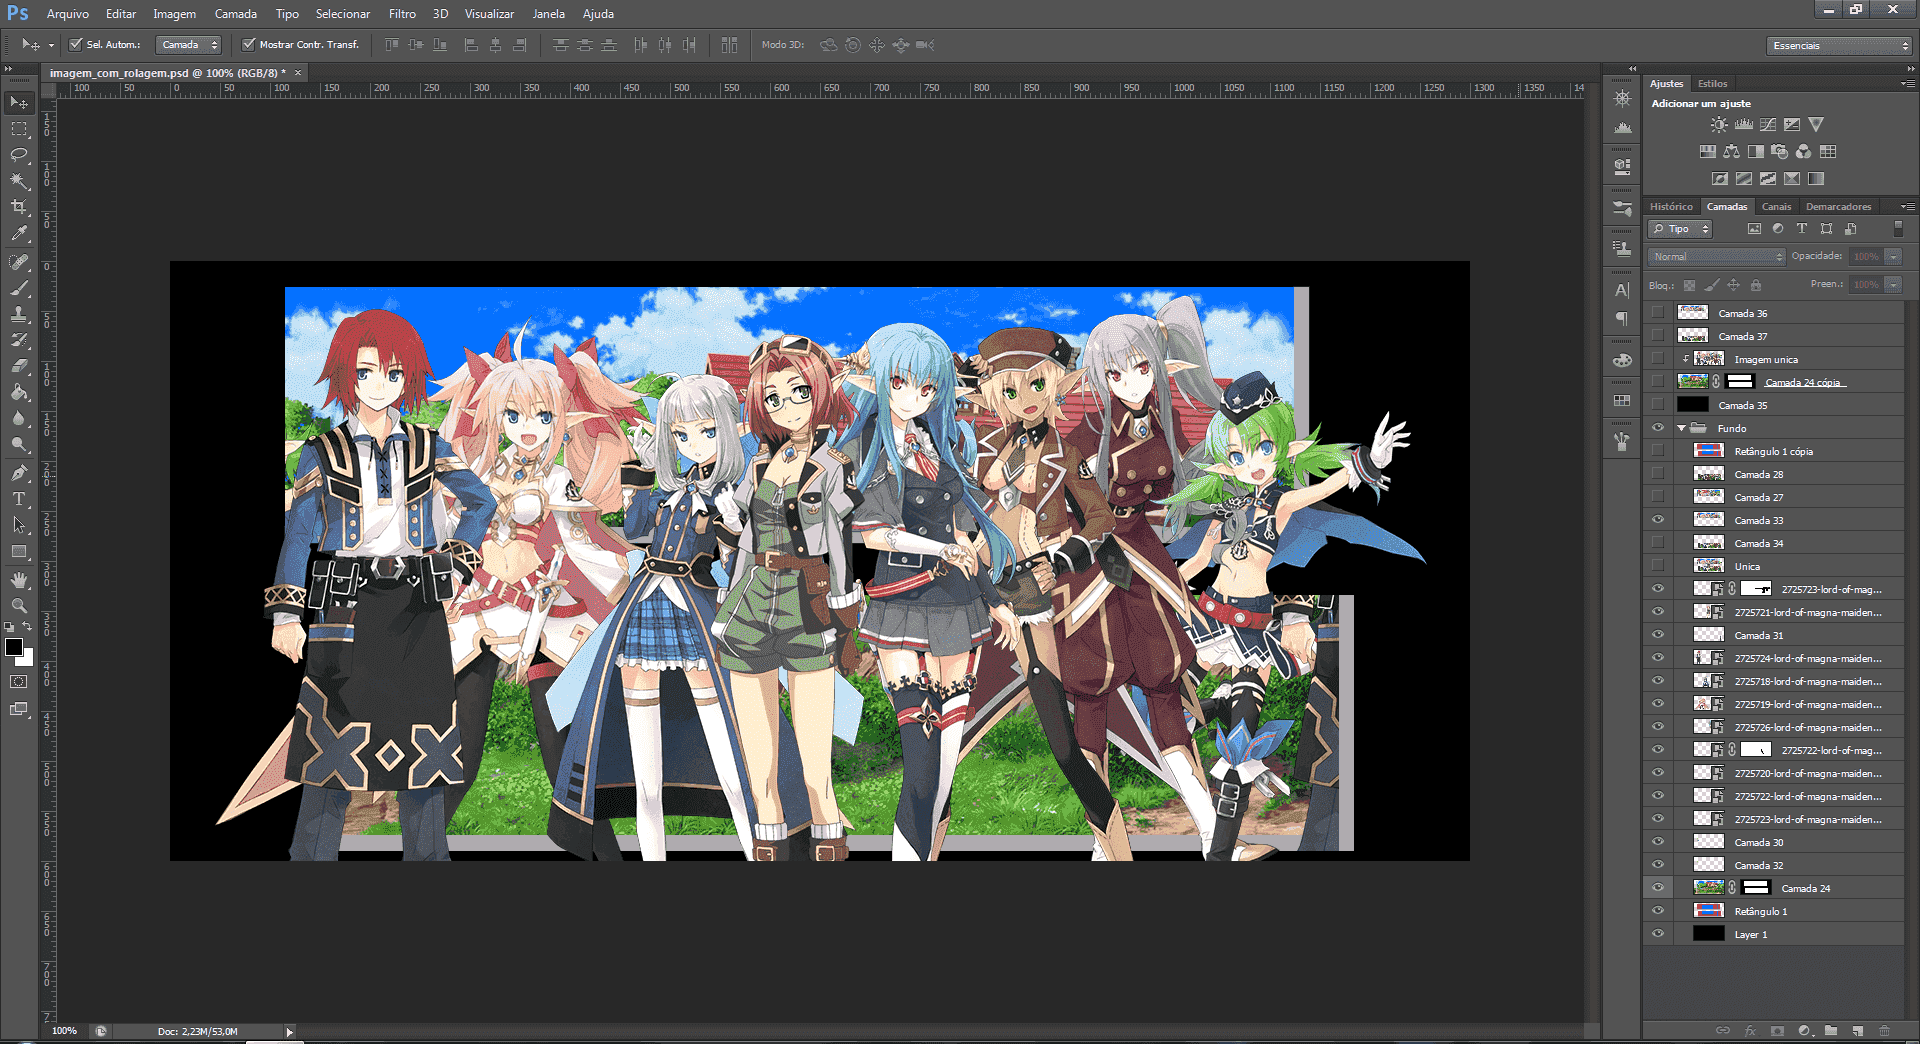1920x1044 pixels.
Task: Collapse the Fundo group
Action: coord(1682,428)
